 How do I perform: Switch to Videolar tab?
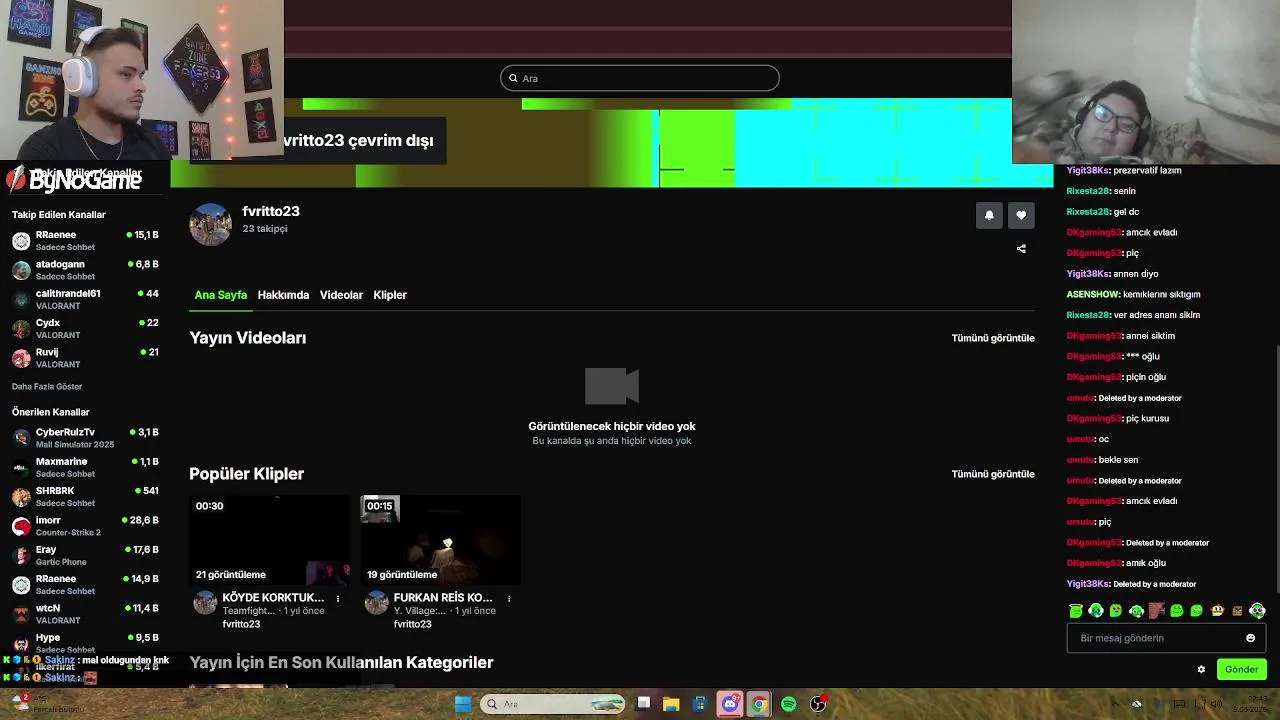pos(341,295)
